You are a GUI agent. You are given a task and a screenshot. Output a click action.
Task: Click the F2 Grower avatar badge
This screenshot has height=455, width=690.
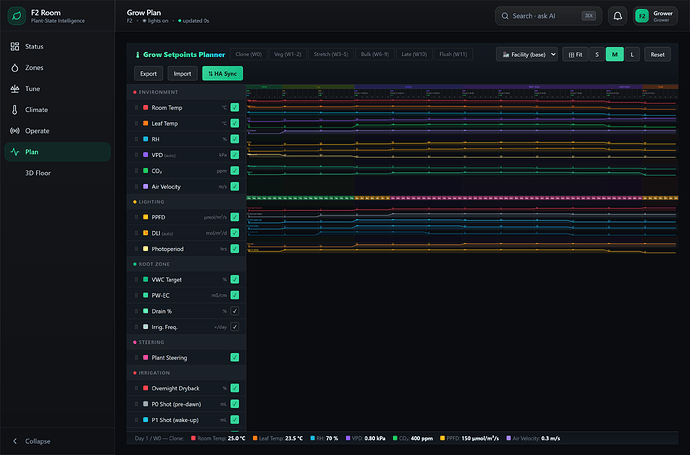[x=642, y=16]
